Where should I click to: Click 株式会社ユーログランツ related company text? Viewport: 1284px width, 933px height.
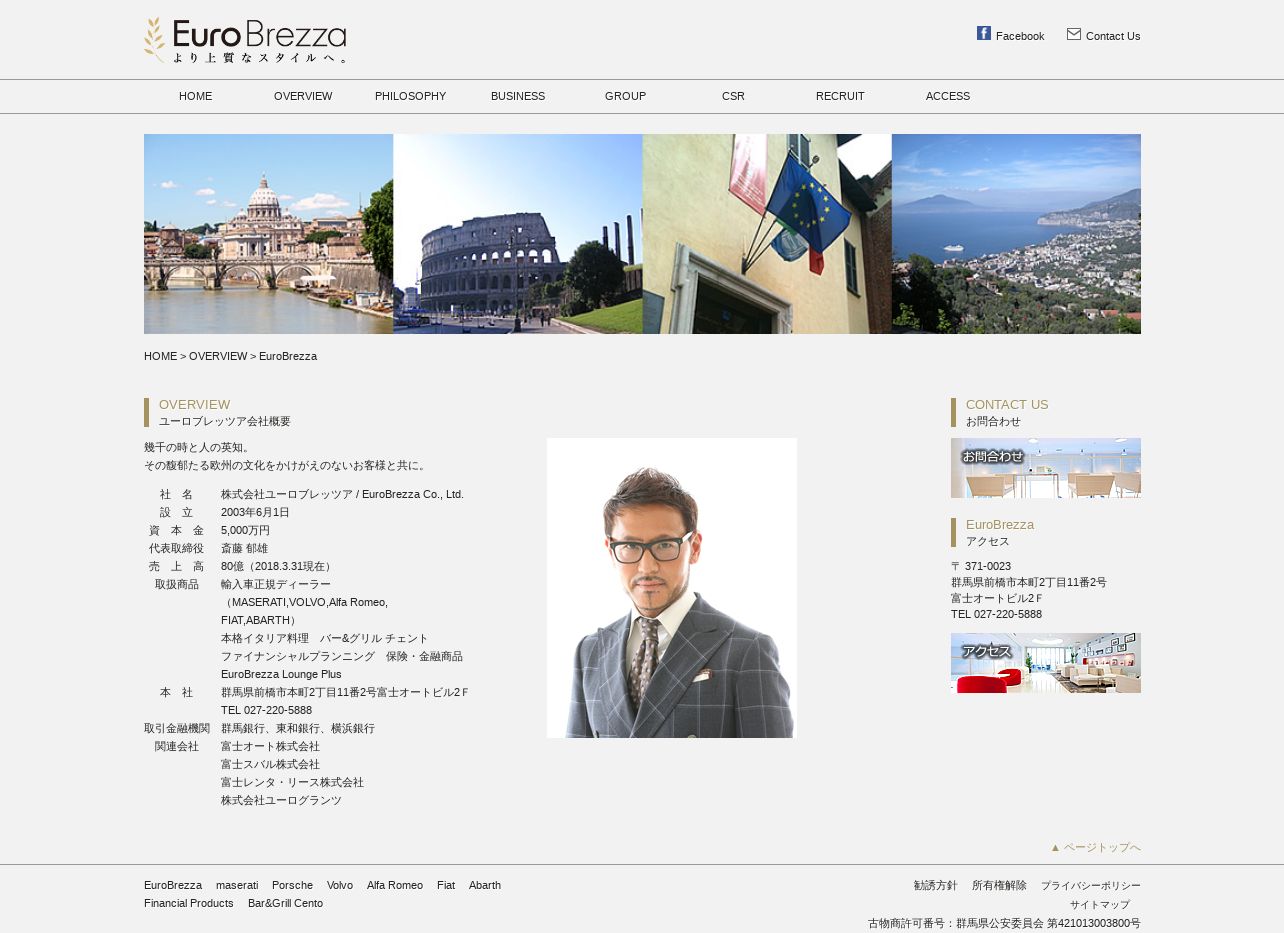(281, 800)
